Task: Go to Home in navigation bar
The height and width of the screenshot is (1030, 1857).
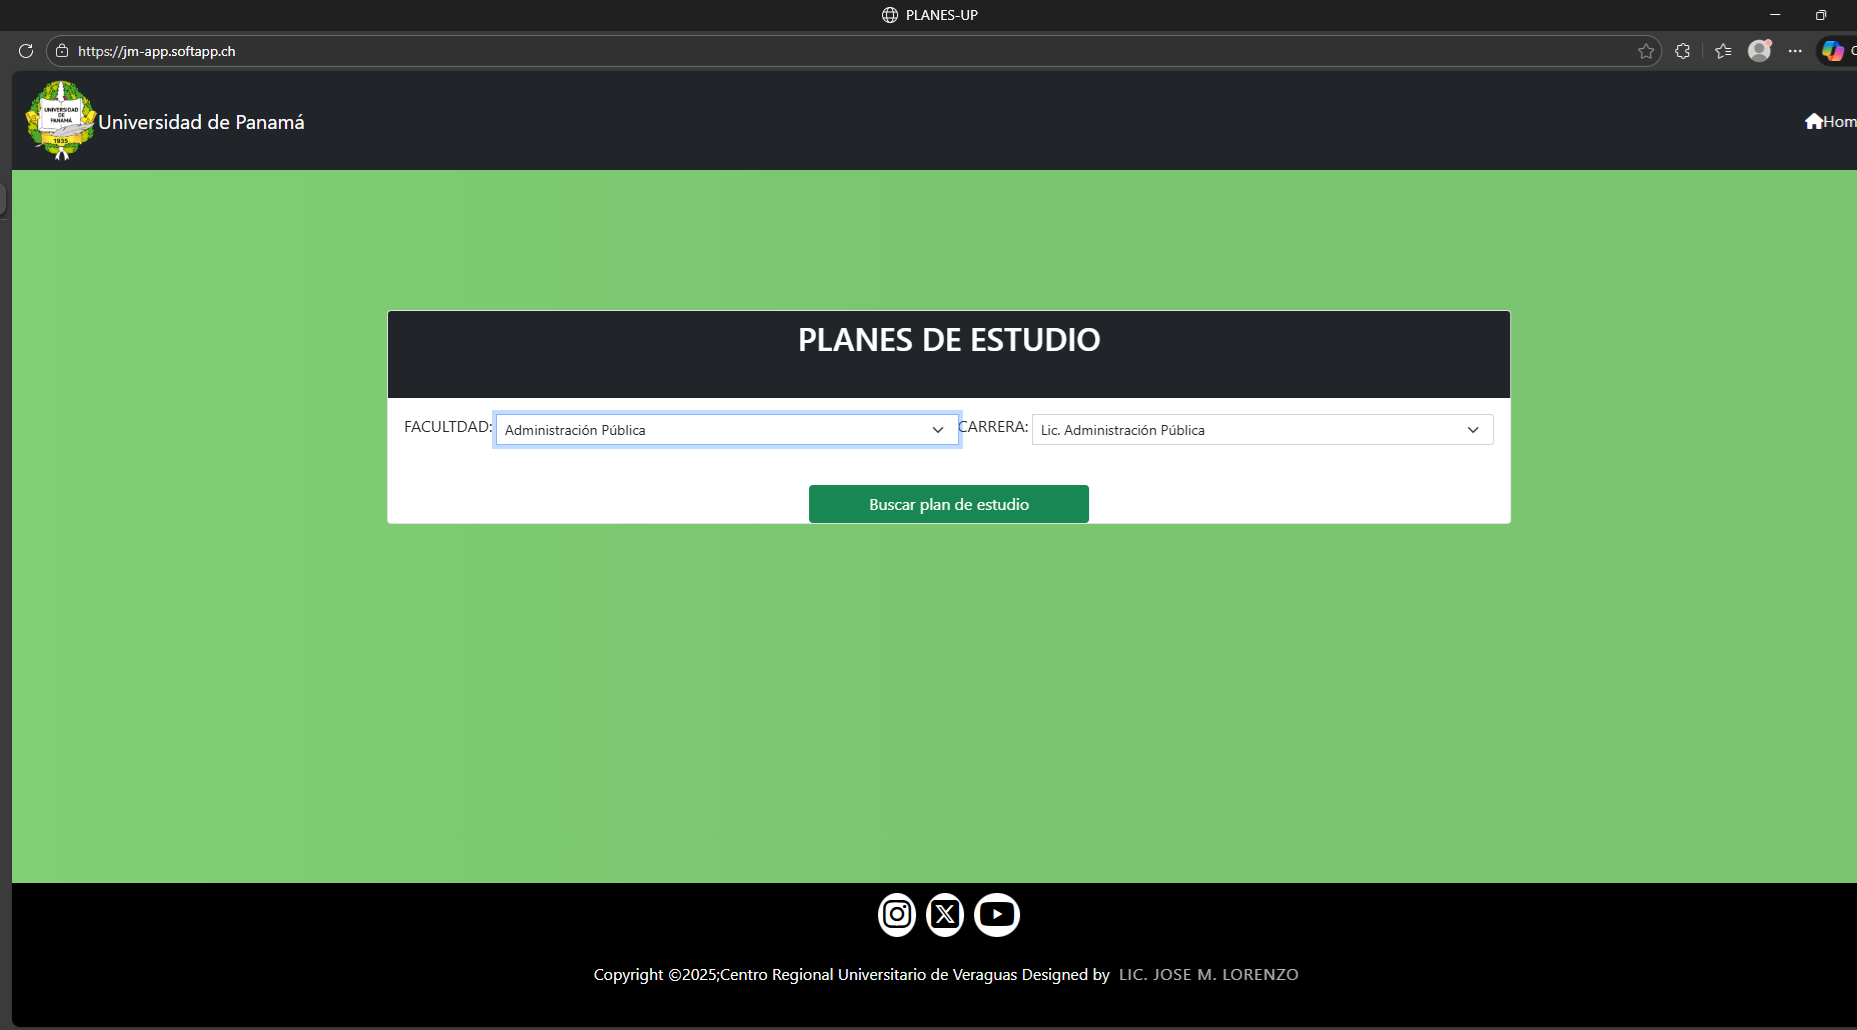Action: click(x=1830, y=122)
